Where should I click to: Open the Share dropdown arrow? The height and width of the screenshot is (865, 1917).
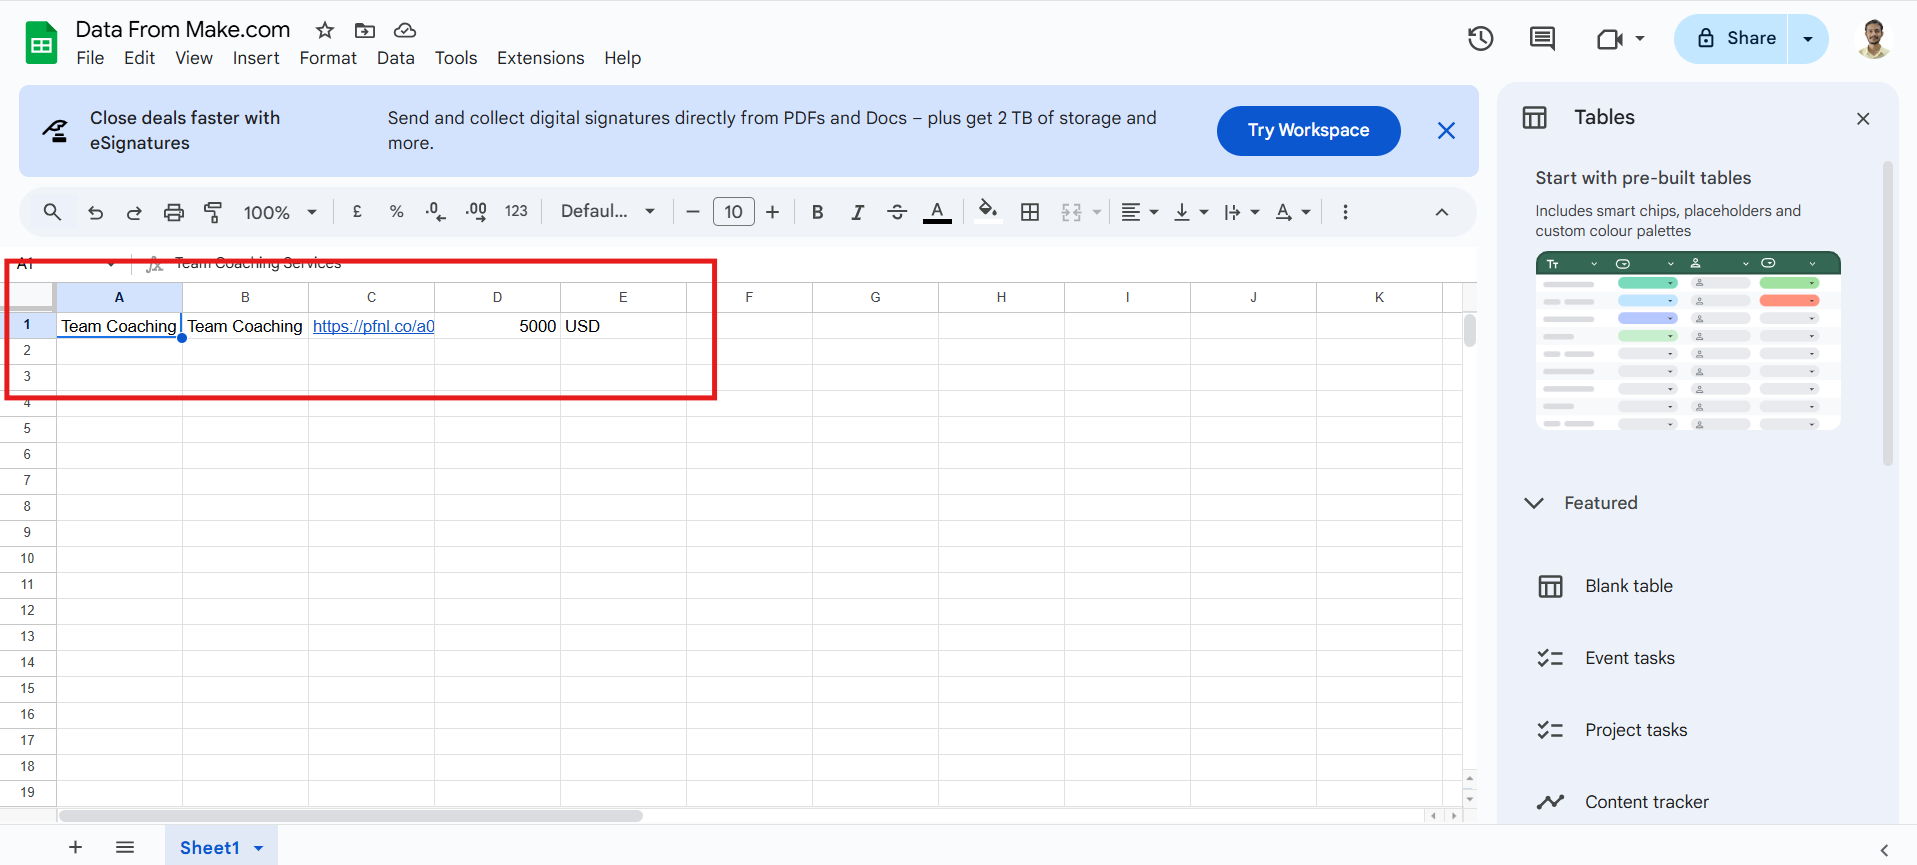coord(1808,39)
